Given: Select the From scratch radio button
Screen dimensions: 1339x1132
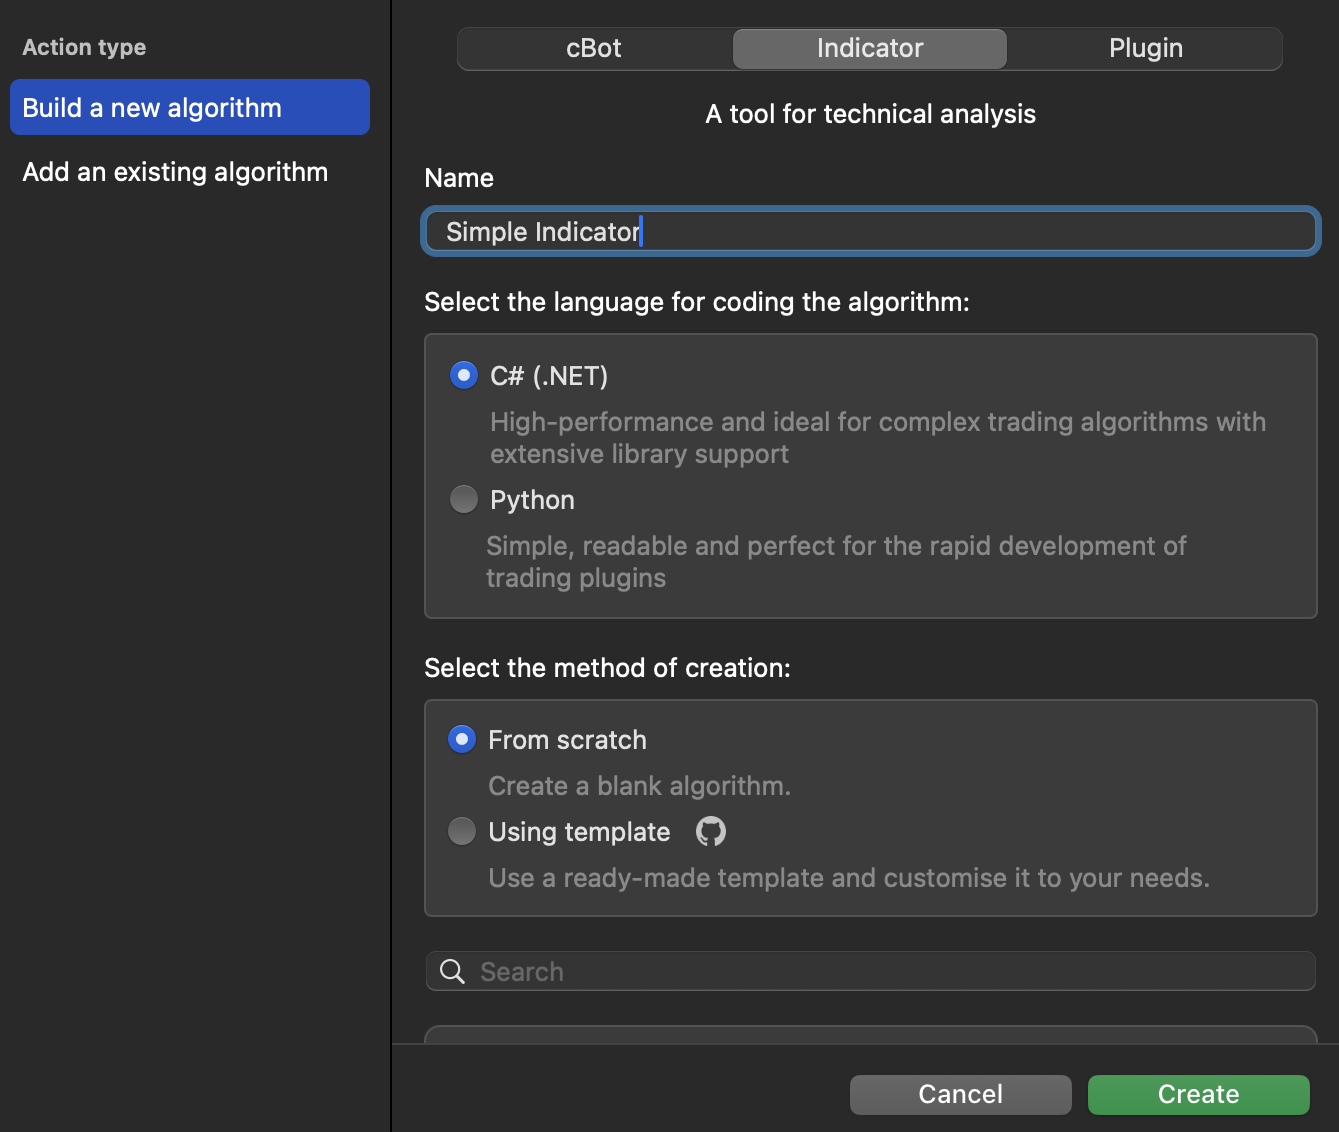Looking at the screenshot, I should pyautogui.click(x=461, y=740).
